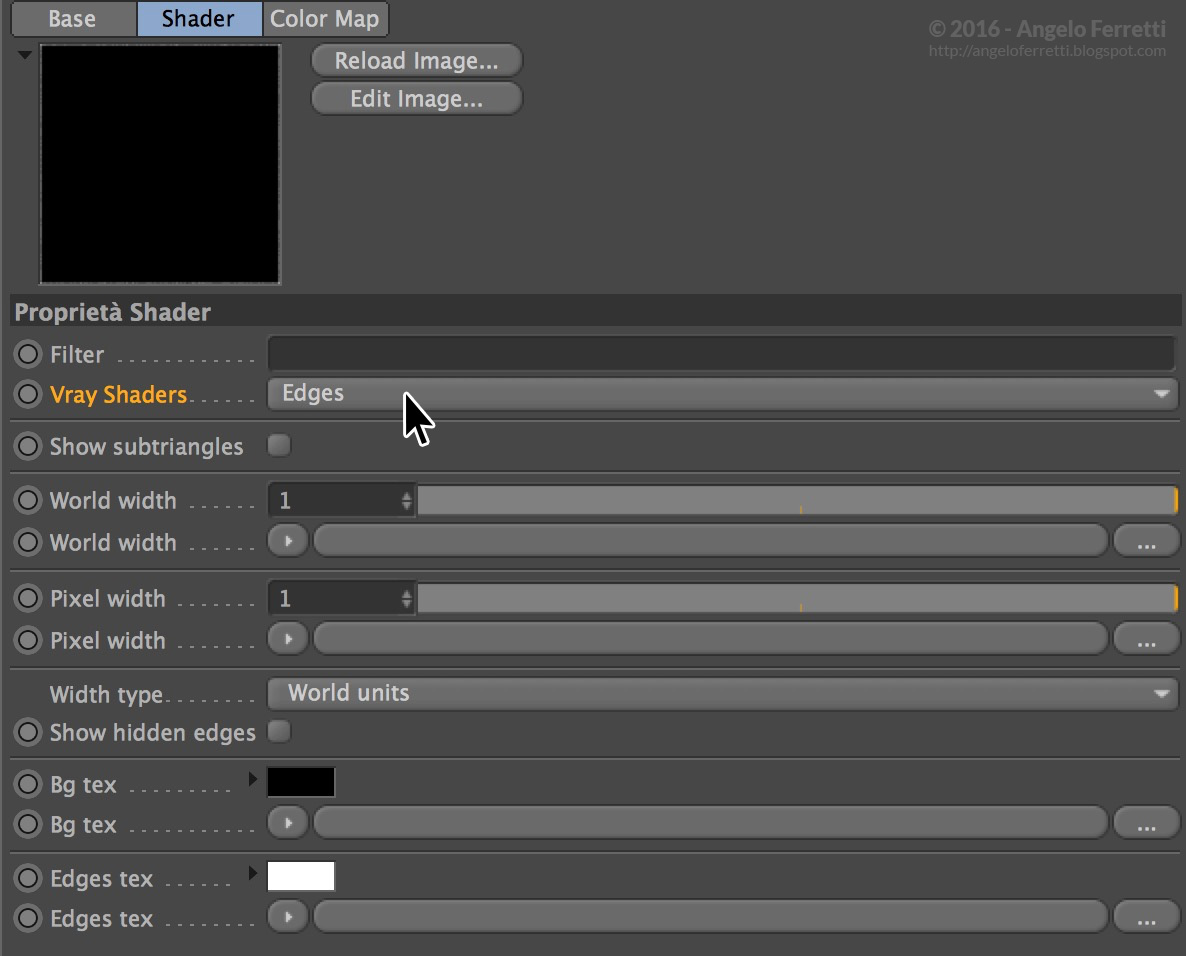1186x956 pixels.
Task: Click the World width texture link bar
Action: point(710,542)
